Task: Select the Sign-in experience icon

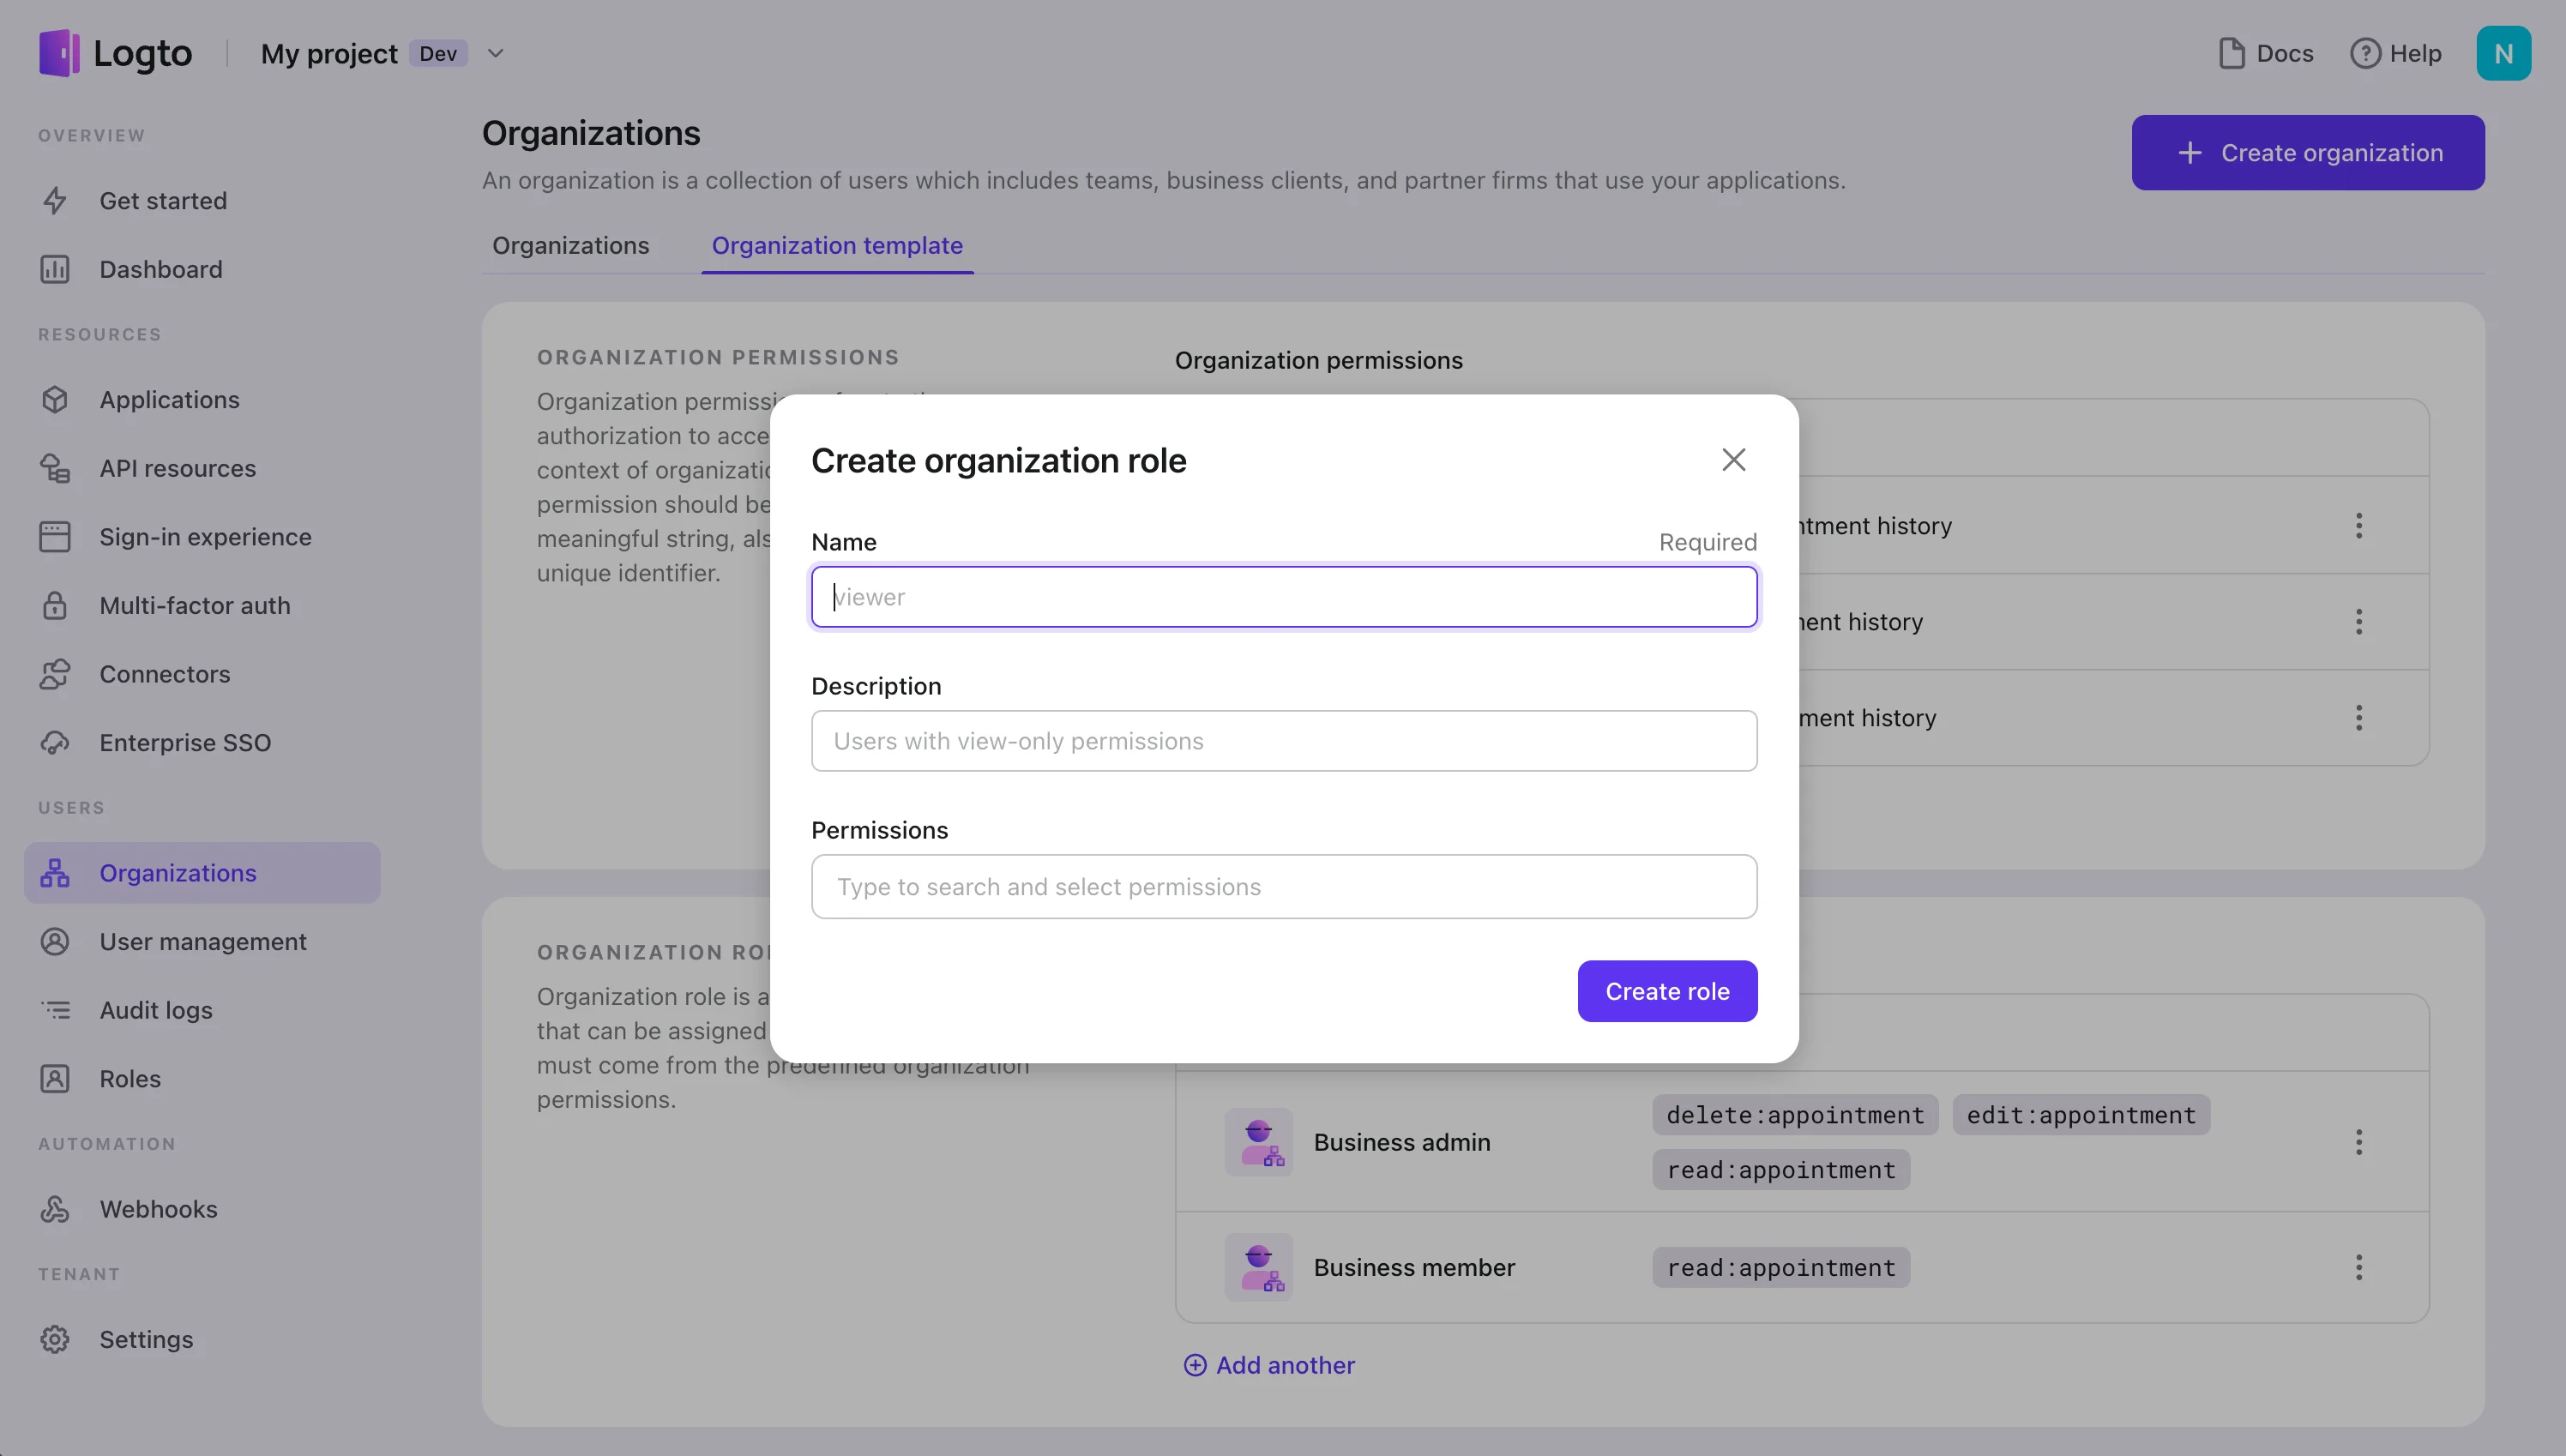Action: point(55,536)
